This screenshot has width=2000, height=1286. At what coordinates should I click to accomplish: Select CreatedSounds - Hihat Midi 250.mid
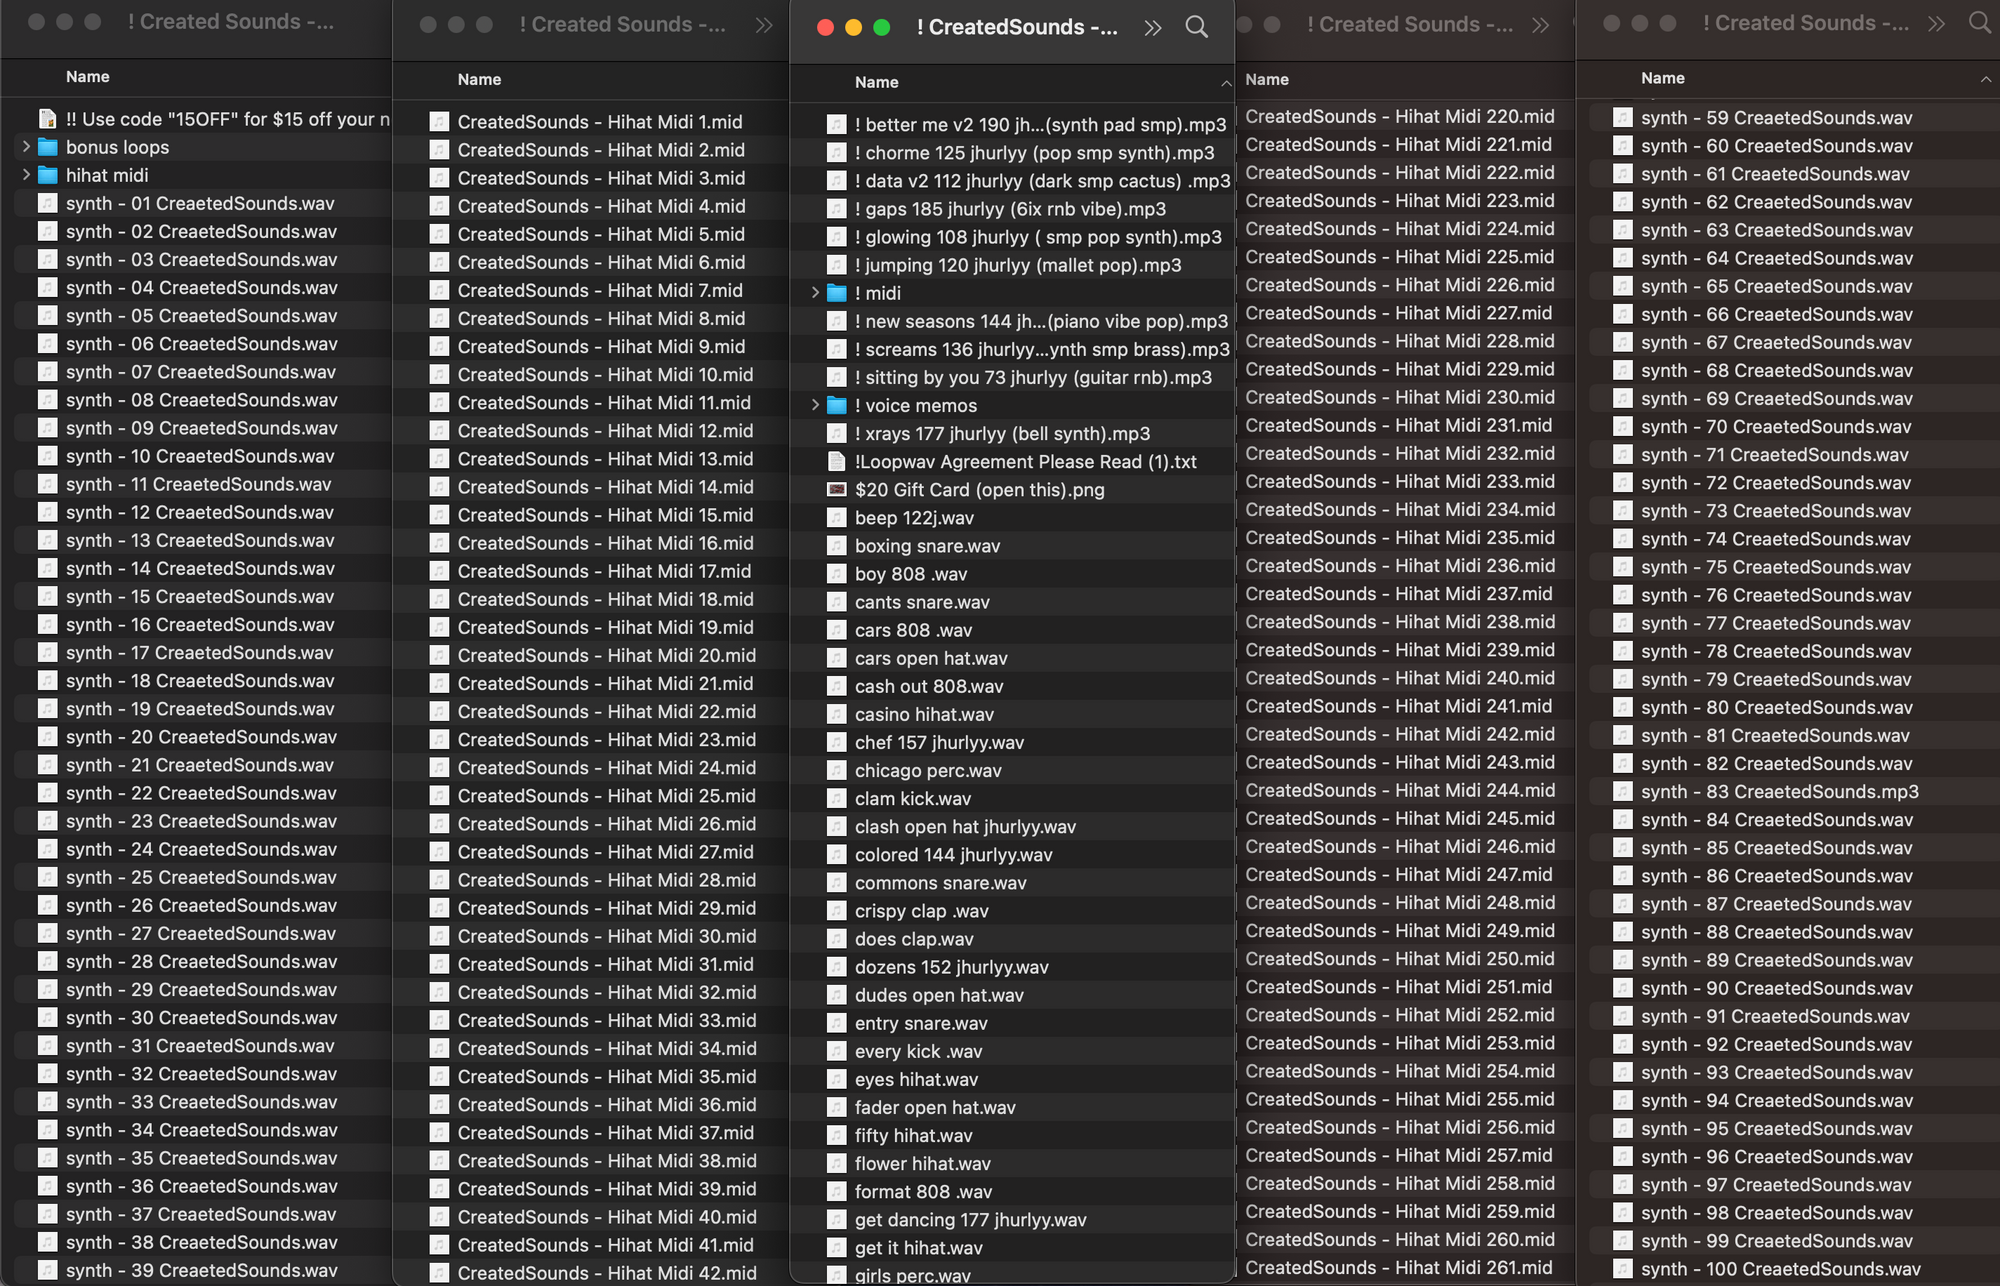coord(1399,958)
